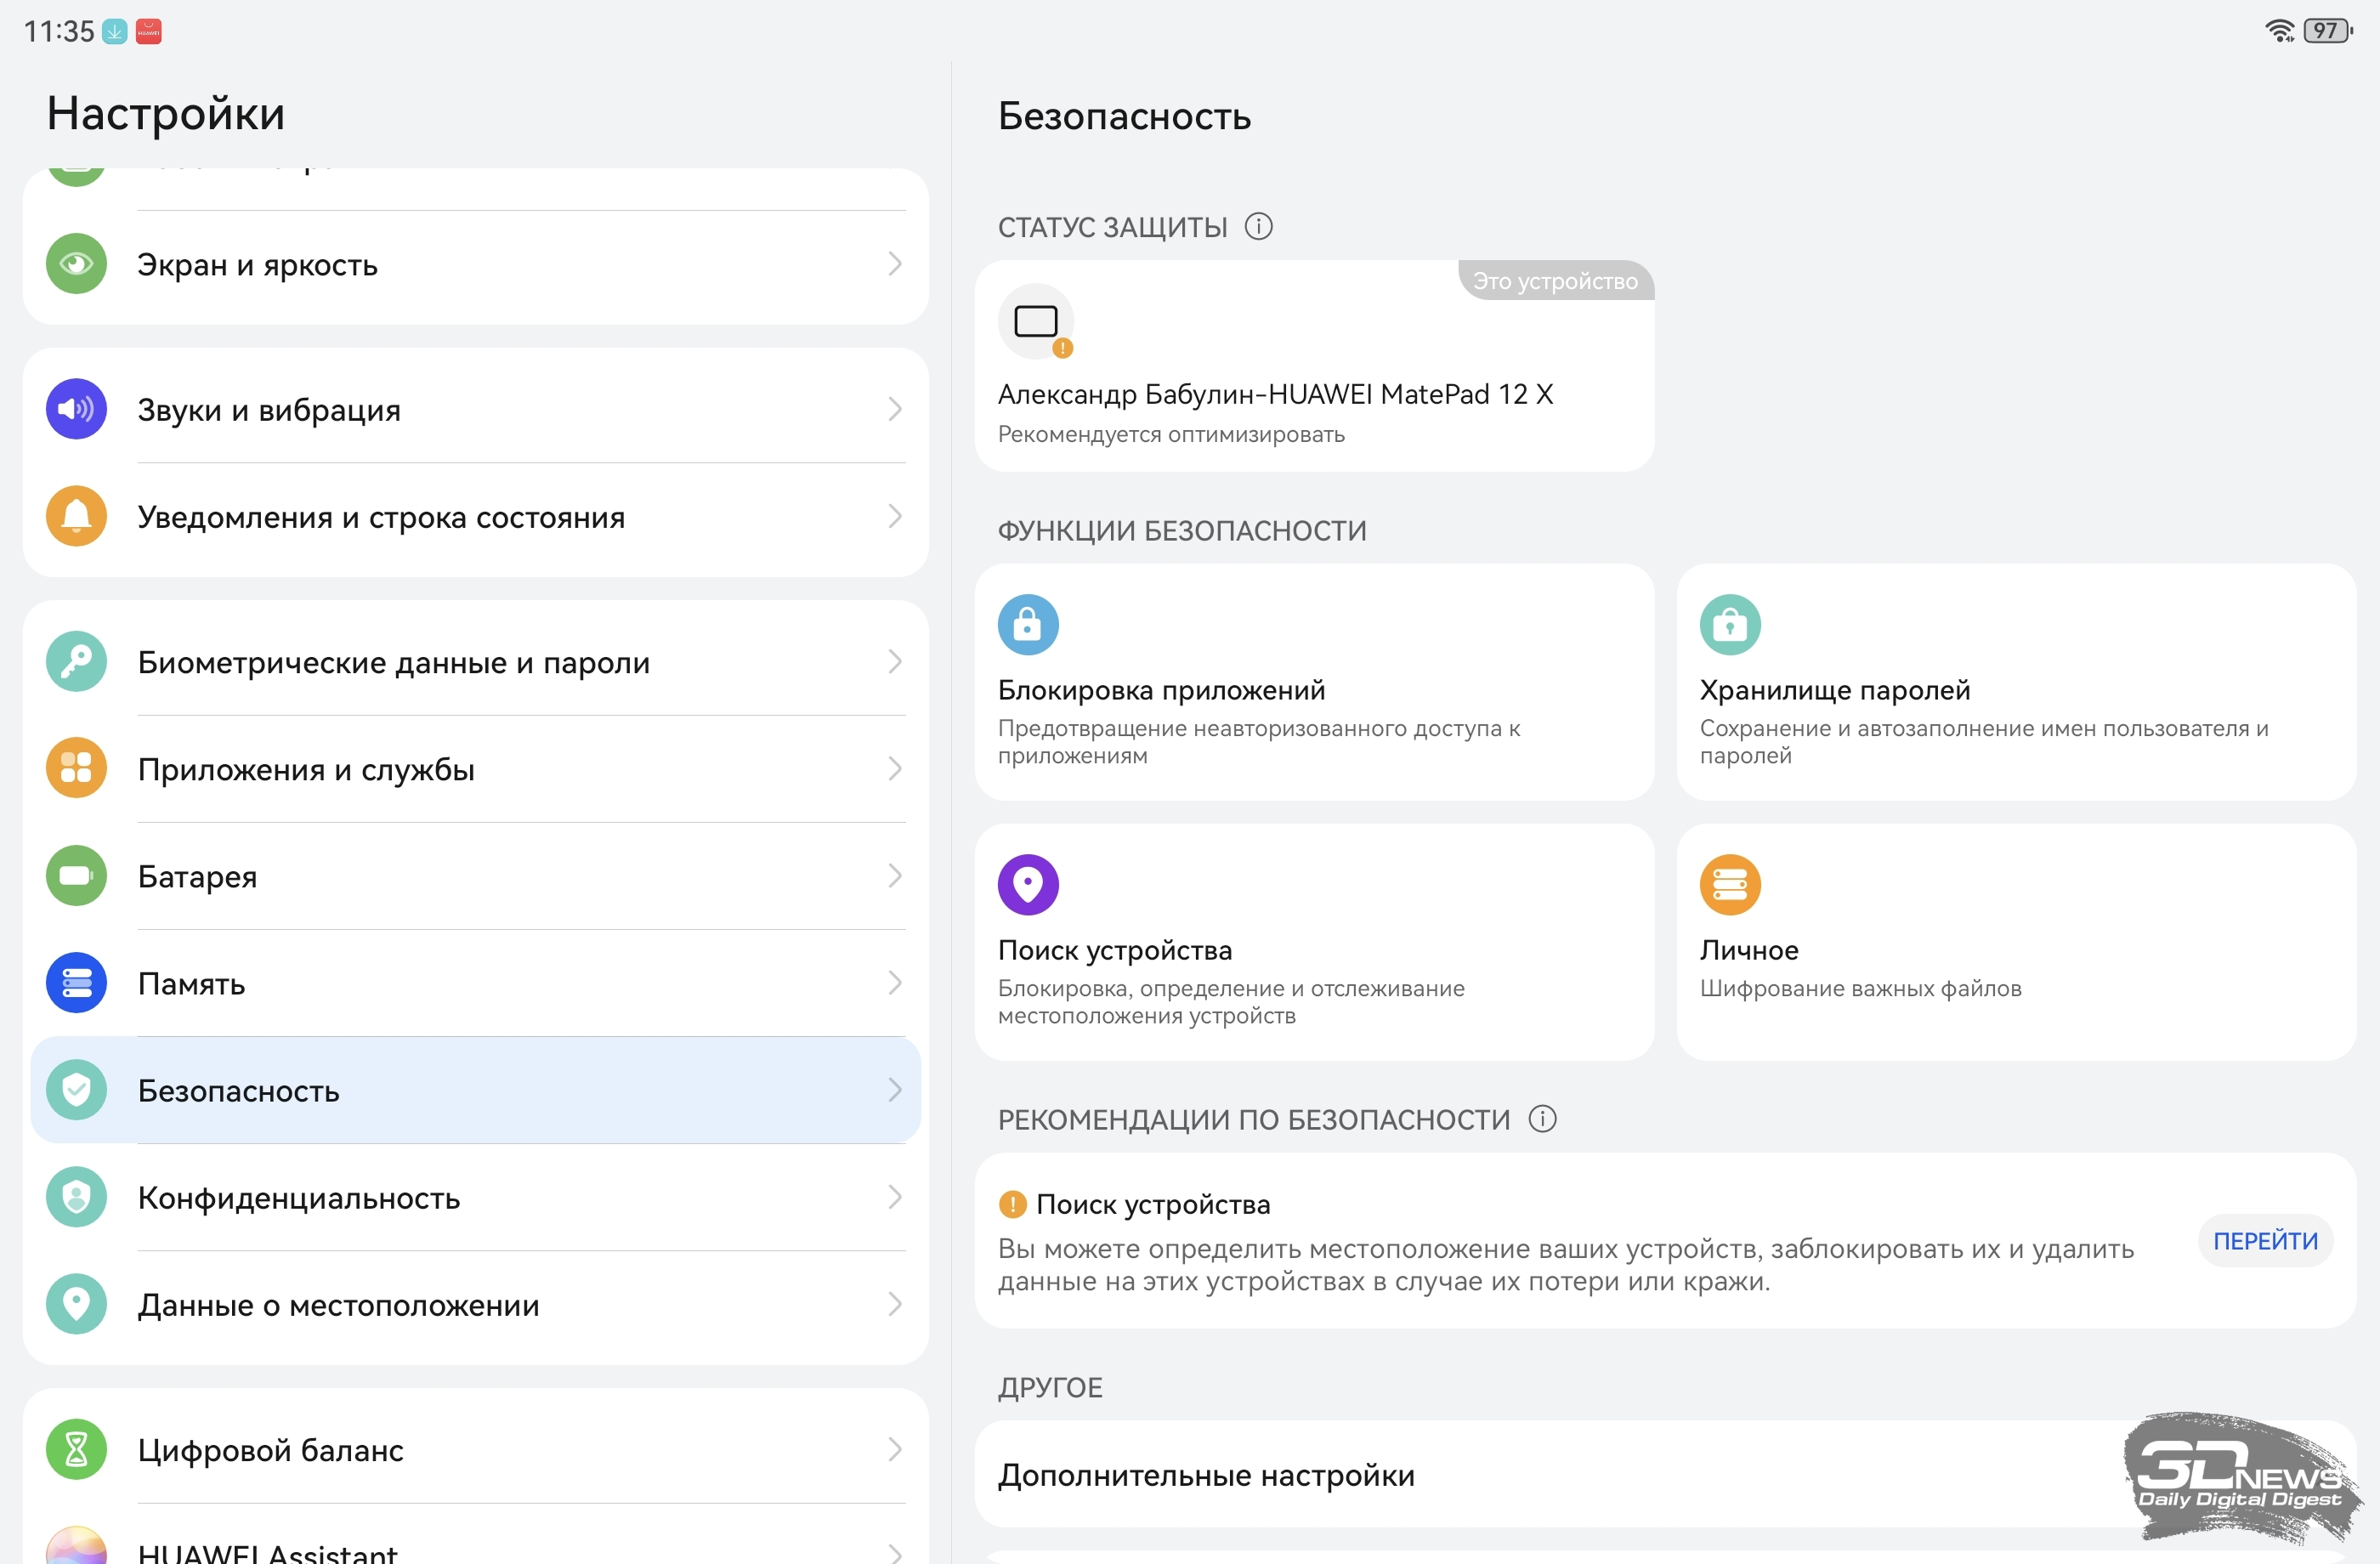This screenshot has width=2380, height=1564.
Task: Click the info icon beside СТАТУС ЗАЩИТЫ
Action: coord(1258,227)
